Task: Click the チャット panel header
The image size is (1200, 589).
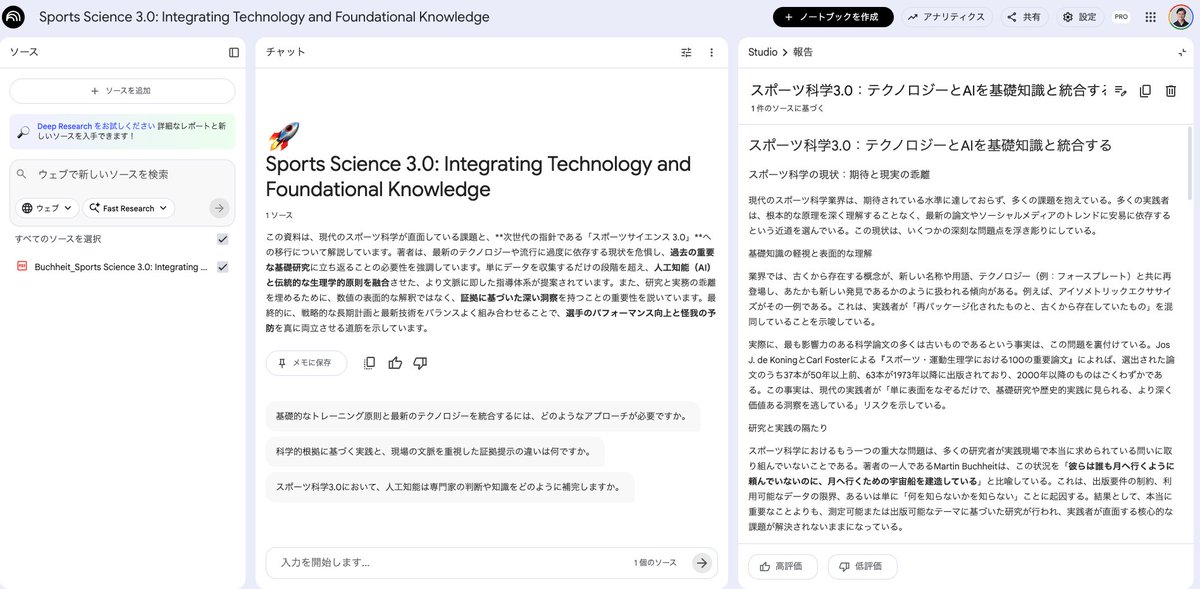Action: [x=286, y=52]
